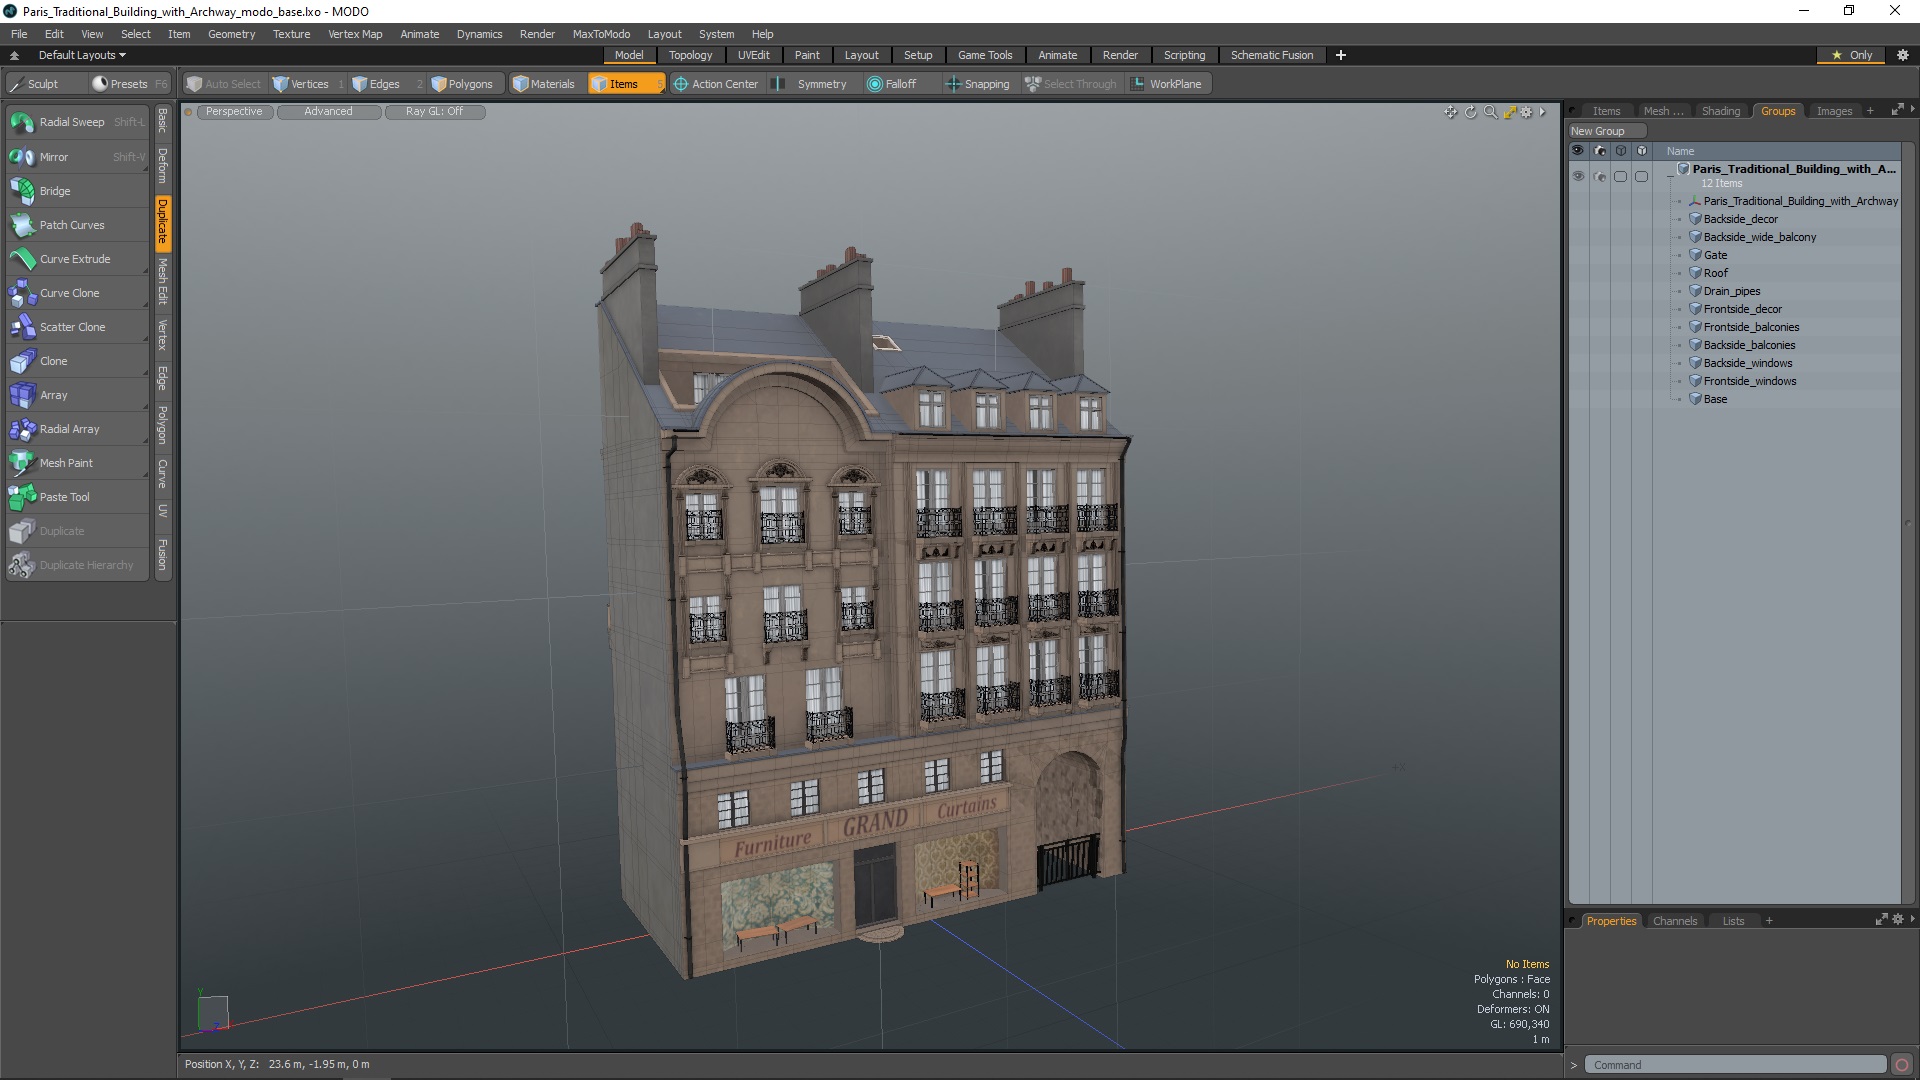Viewport: 1920px width, 1080px height.
Task: Click the viewport zoom magnifier icon
Action: coord(1490,112)
